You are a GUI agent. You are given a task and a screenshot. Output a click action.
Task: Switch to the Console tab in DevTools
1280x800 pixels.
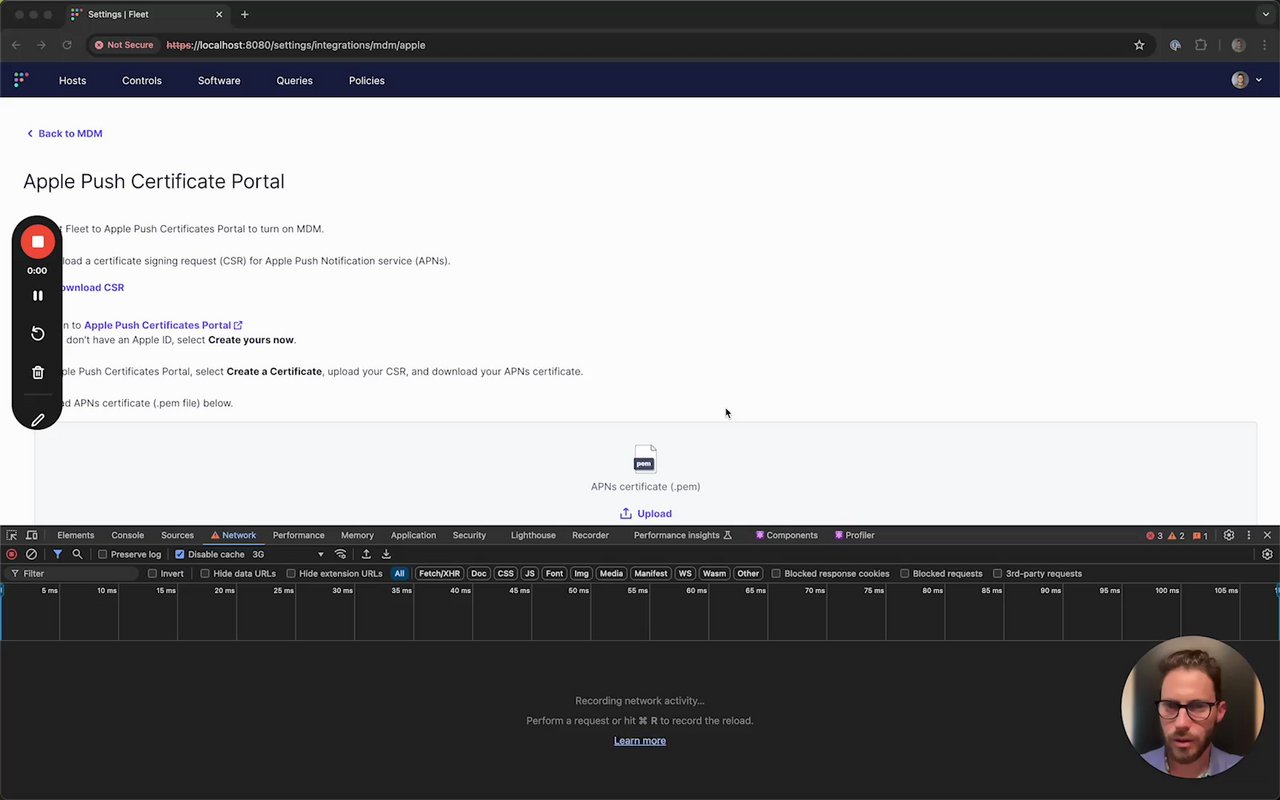point(127,535)
